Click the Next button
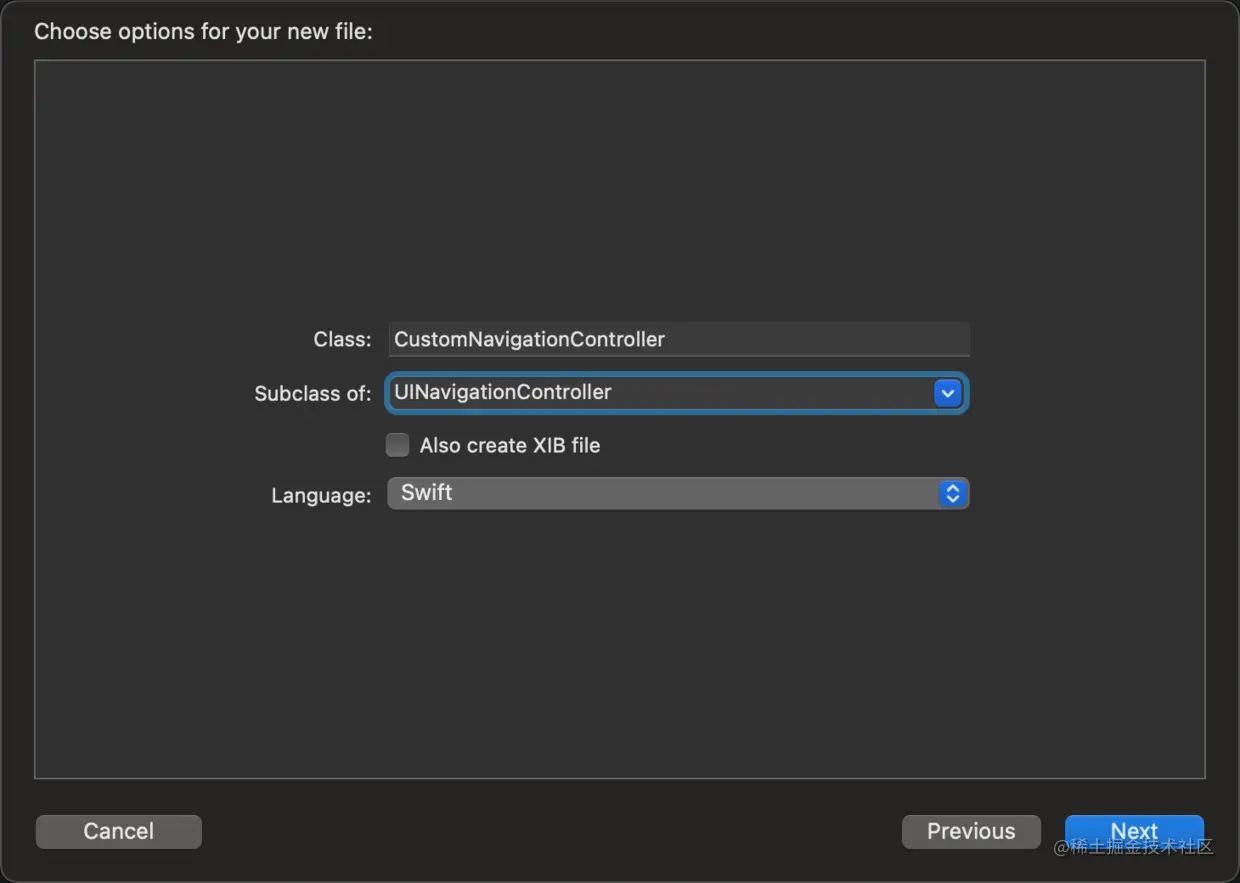 point(1134,831)
